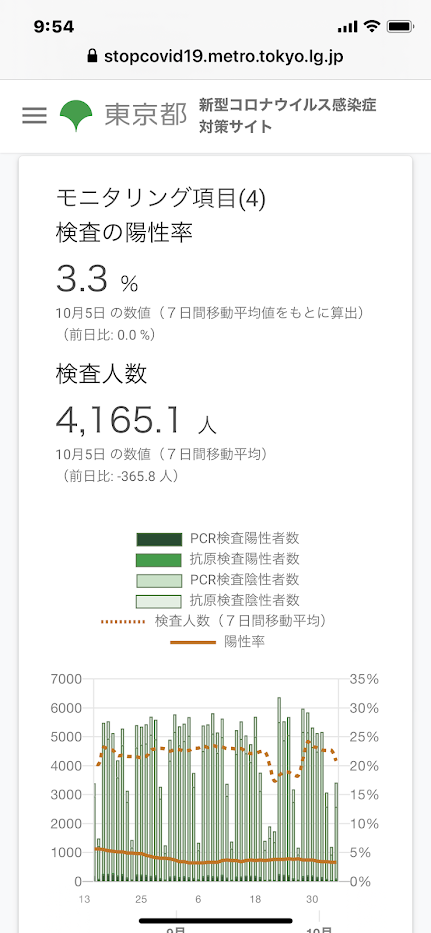This screenshot has width=431, height=933.
Task: Tap the lock icon in address bar
Action: click(92, 57)
